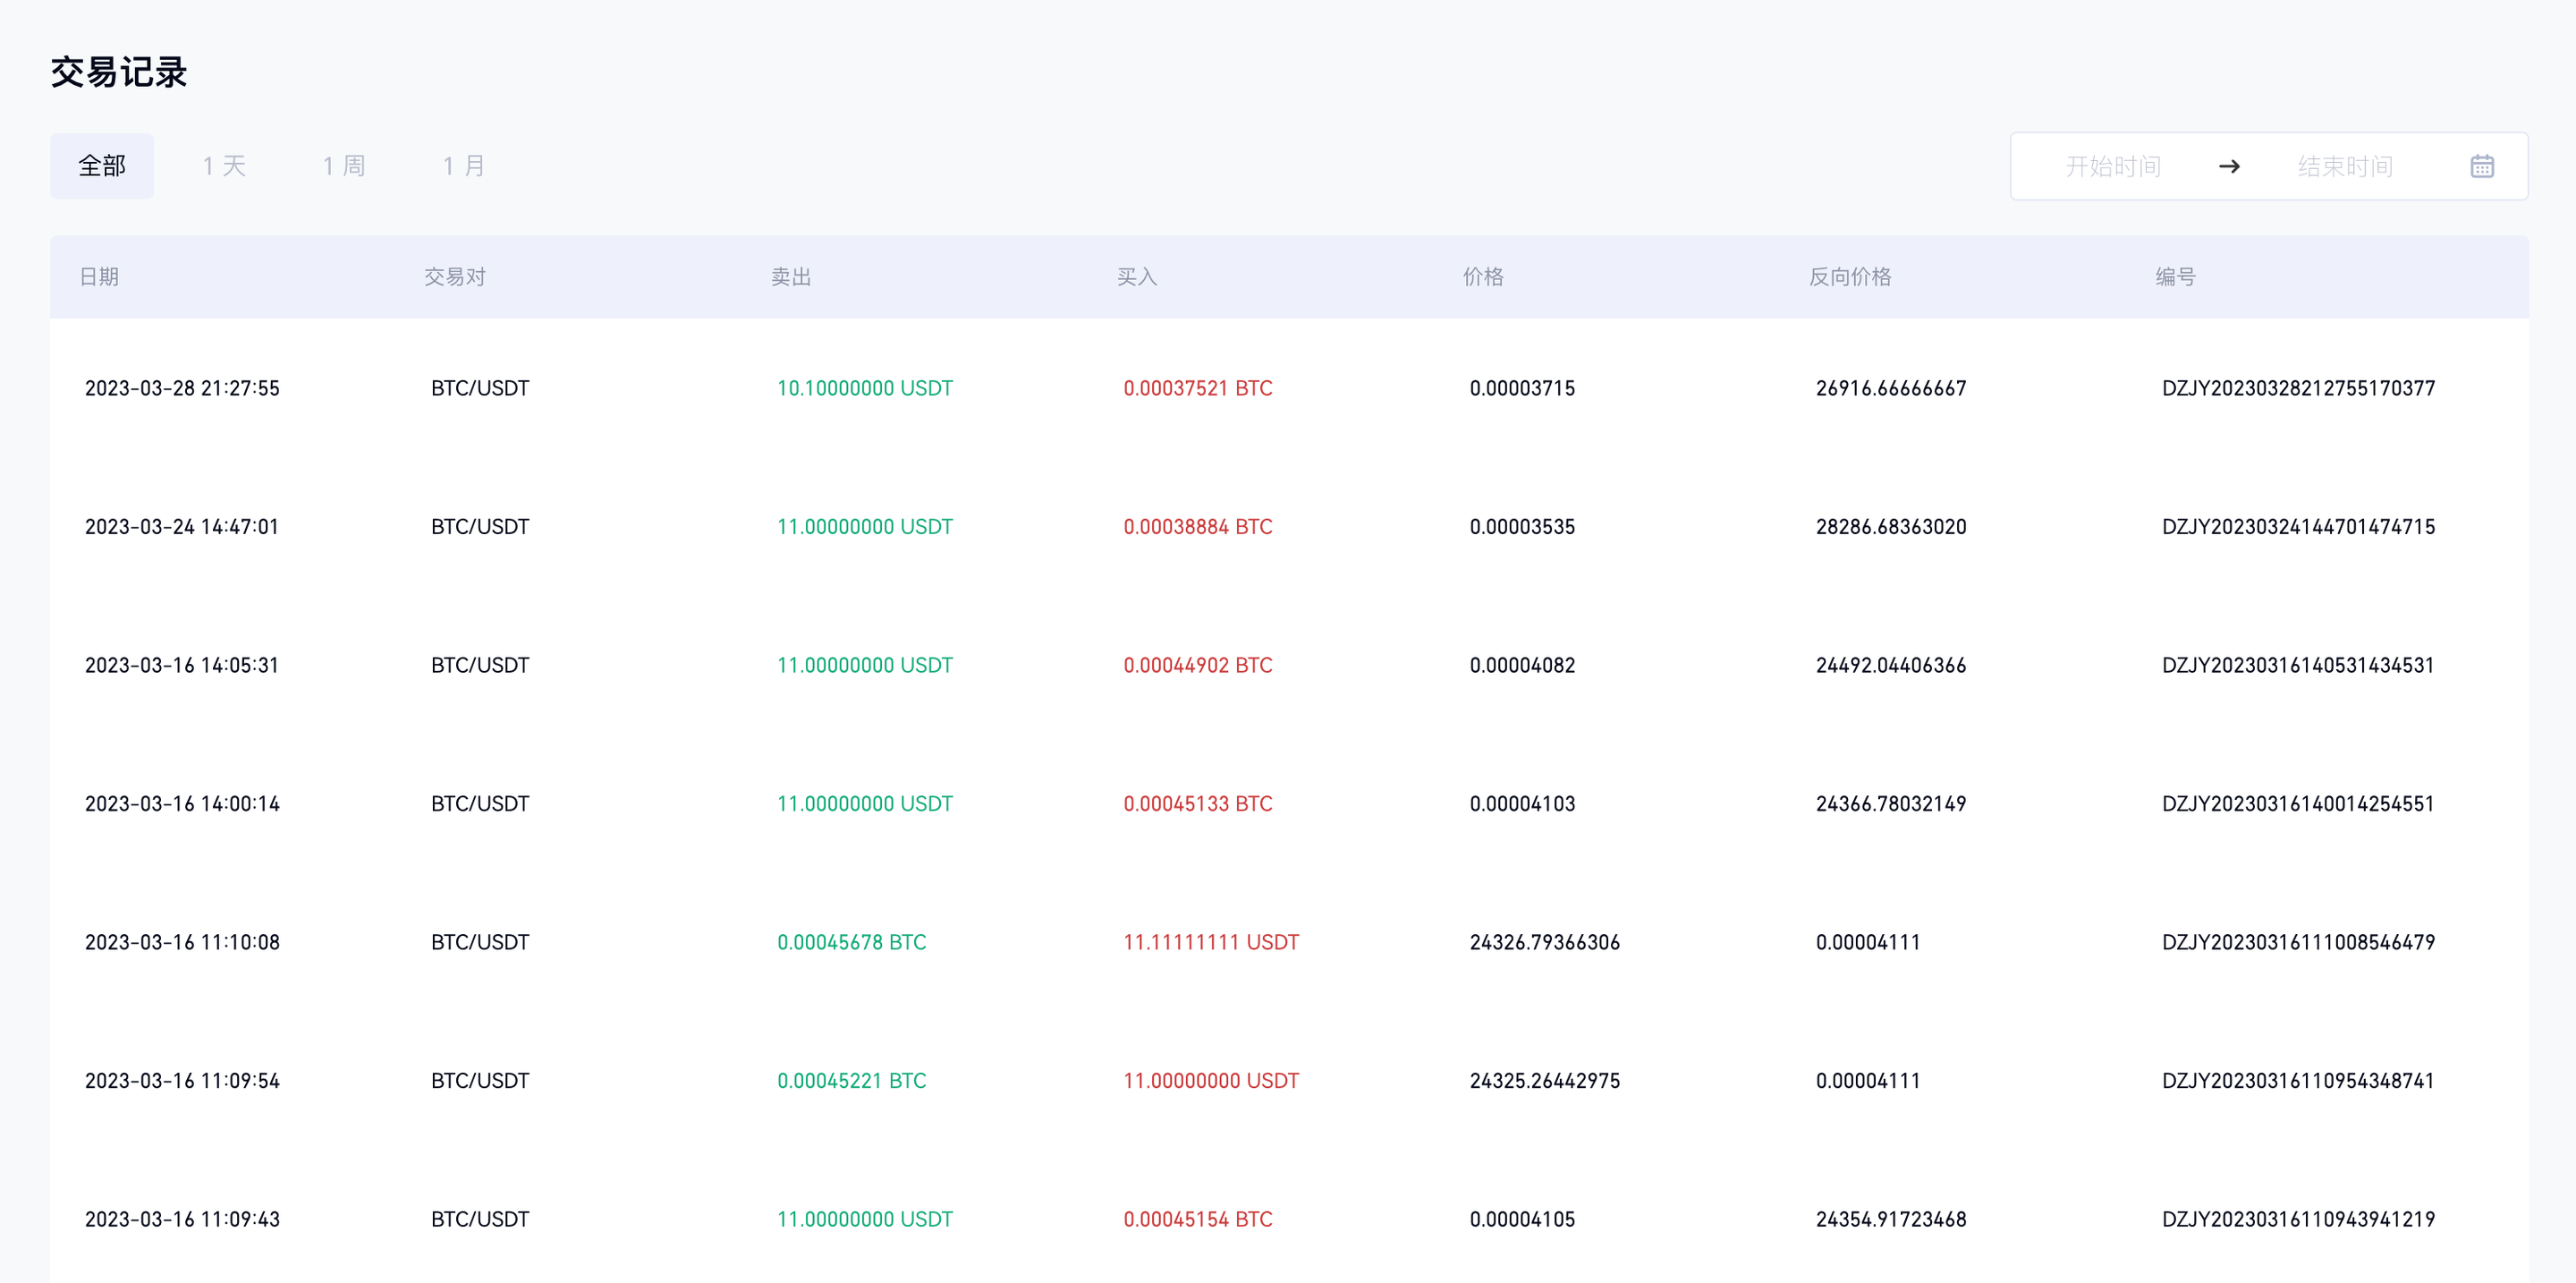Switch to the 1 周 filter tab
Screen dimensions: 2576x1283
coord(344,166)
